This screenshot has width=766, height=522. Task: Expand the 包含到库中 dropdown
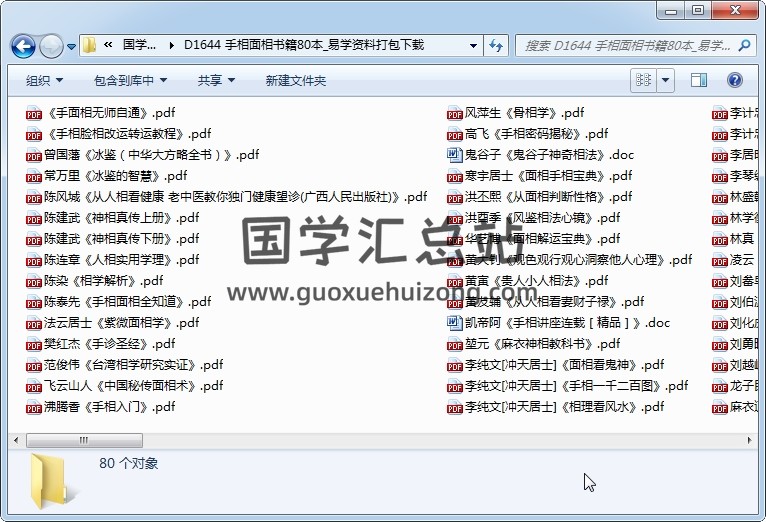pyautogui.click(x=129, y=81)
